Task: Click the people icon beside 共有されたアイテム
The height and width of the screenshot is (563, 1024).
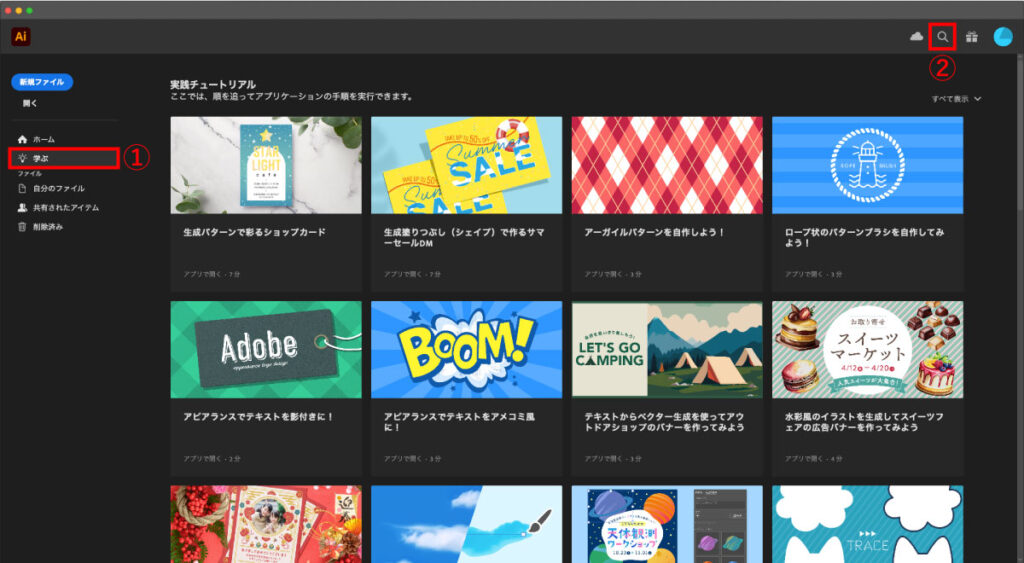Action: tap(22, 207)
